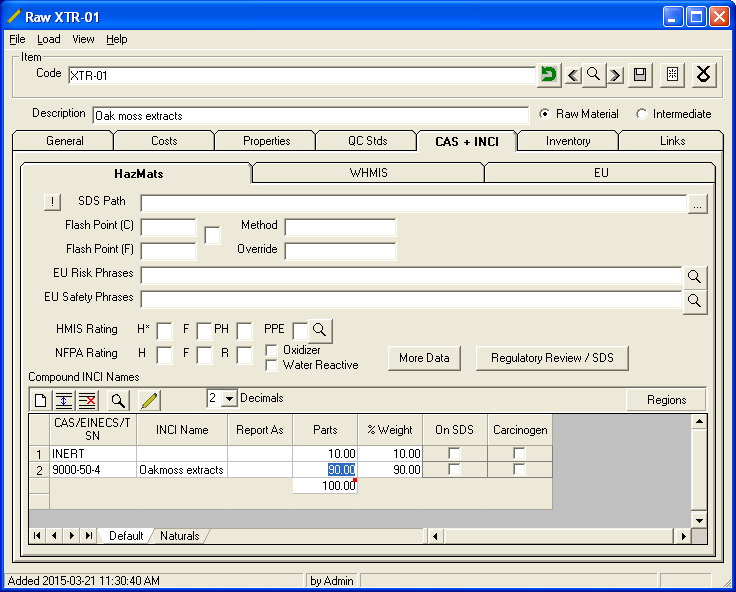Open the WHMIS sub-tab
The image size is (736, 592).
pyautogui.click(x=368, y=173)
